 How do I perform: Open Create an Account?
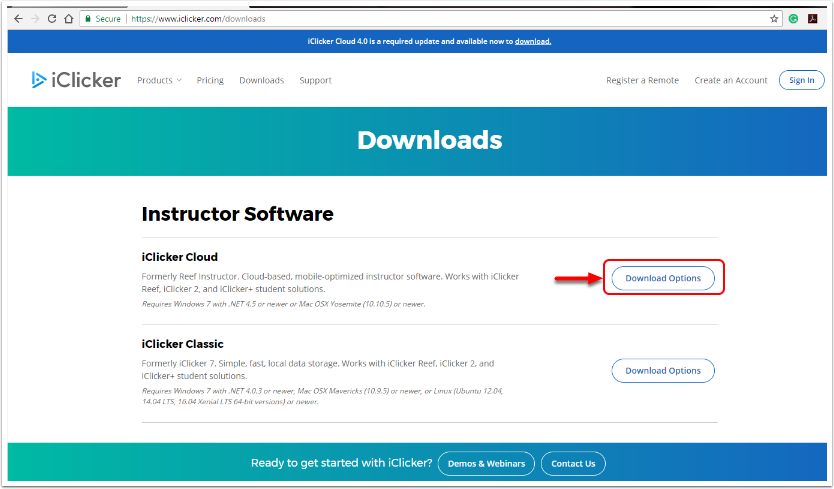point(731,80)
